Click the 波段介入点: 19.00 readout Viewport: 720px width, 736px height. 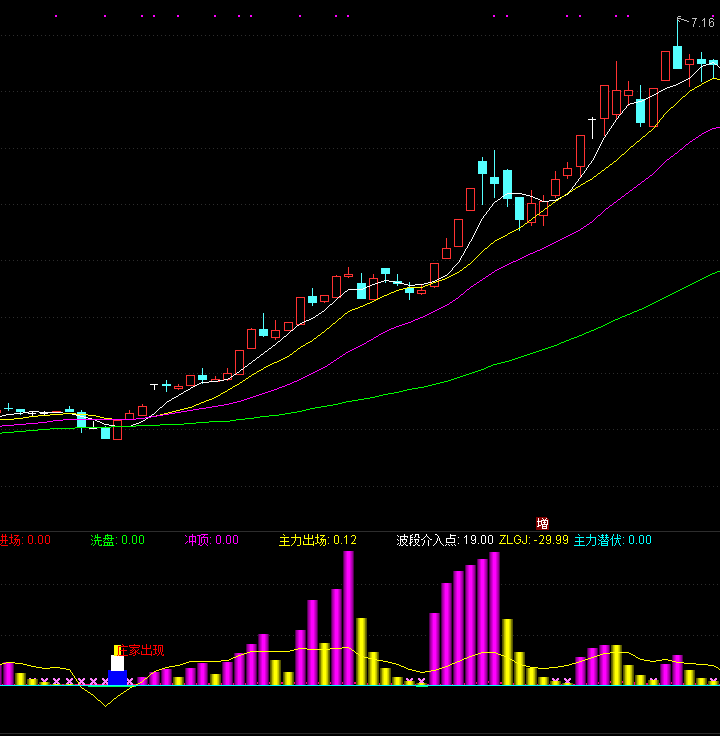444,540
